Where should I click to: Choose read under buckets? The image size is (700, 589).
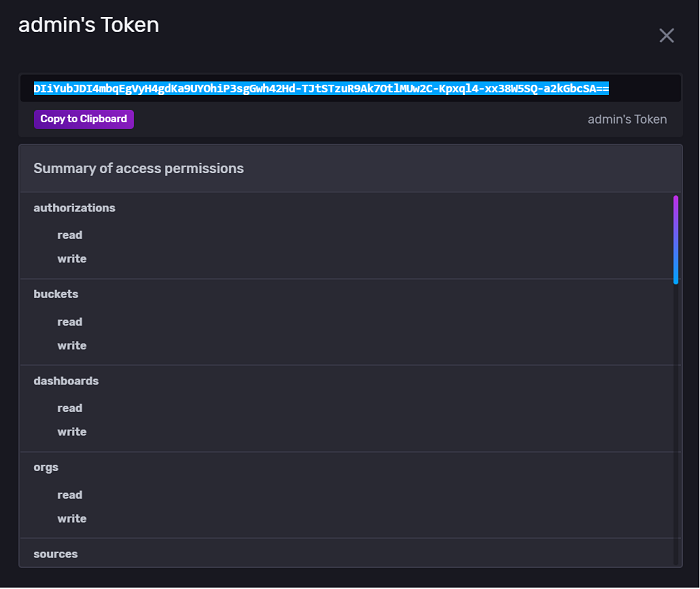tap(70, 322)
